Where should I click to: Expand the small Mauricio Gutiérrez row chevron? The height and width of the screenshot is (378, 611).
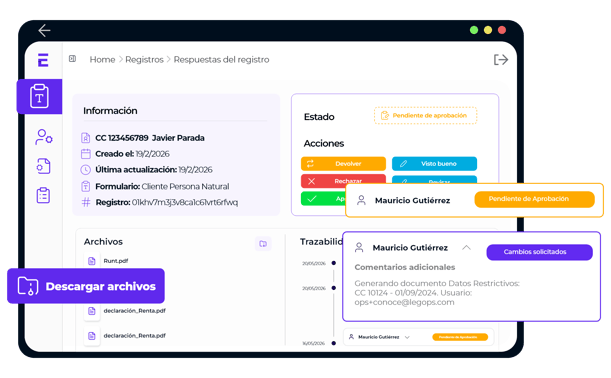[x=407, y=337]
